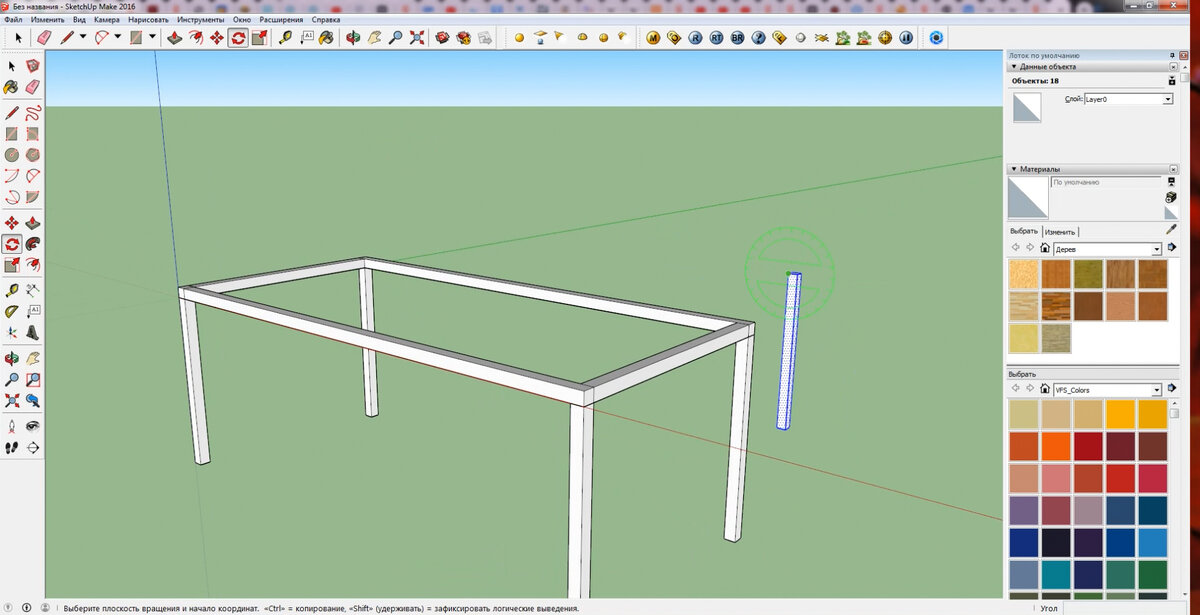This screenshot has height=615, width=1200.
Task: Start V-Ray render with R icon
Action: tap(695, 37)
